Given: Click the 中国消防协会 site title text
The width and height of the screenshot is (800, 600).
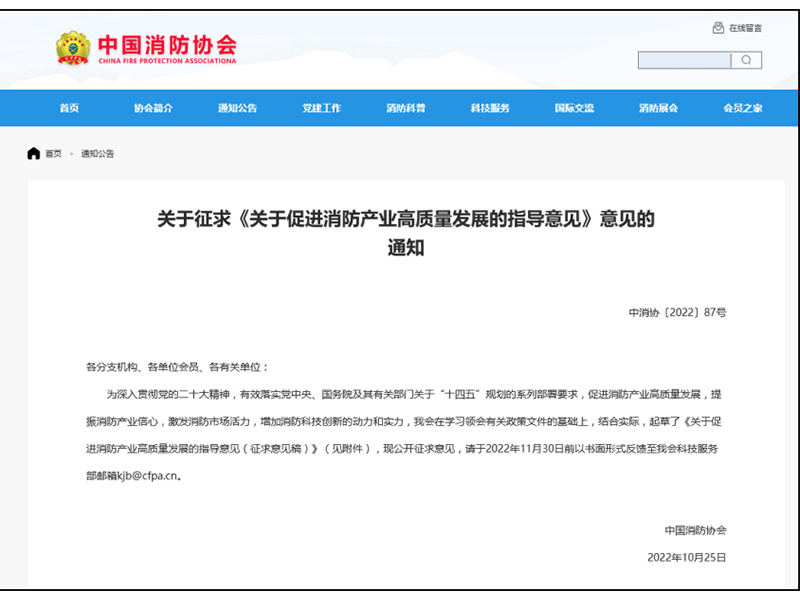Looking at the screenshot, I should 166,44.
